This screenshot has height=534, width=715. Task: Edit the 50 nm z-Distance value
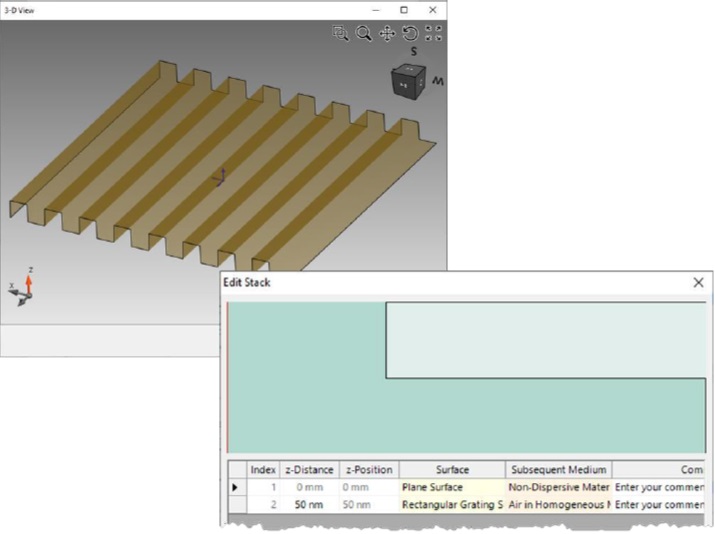309,504
